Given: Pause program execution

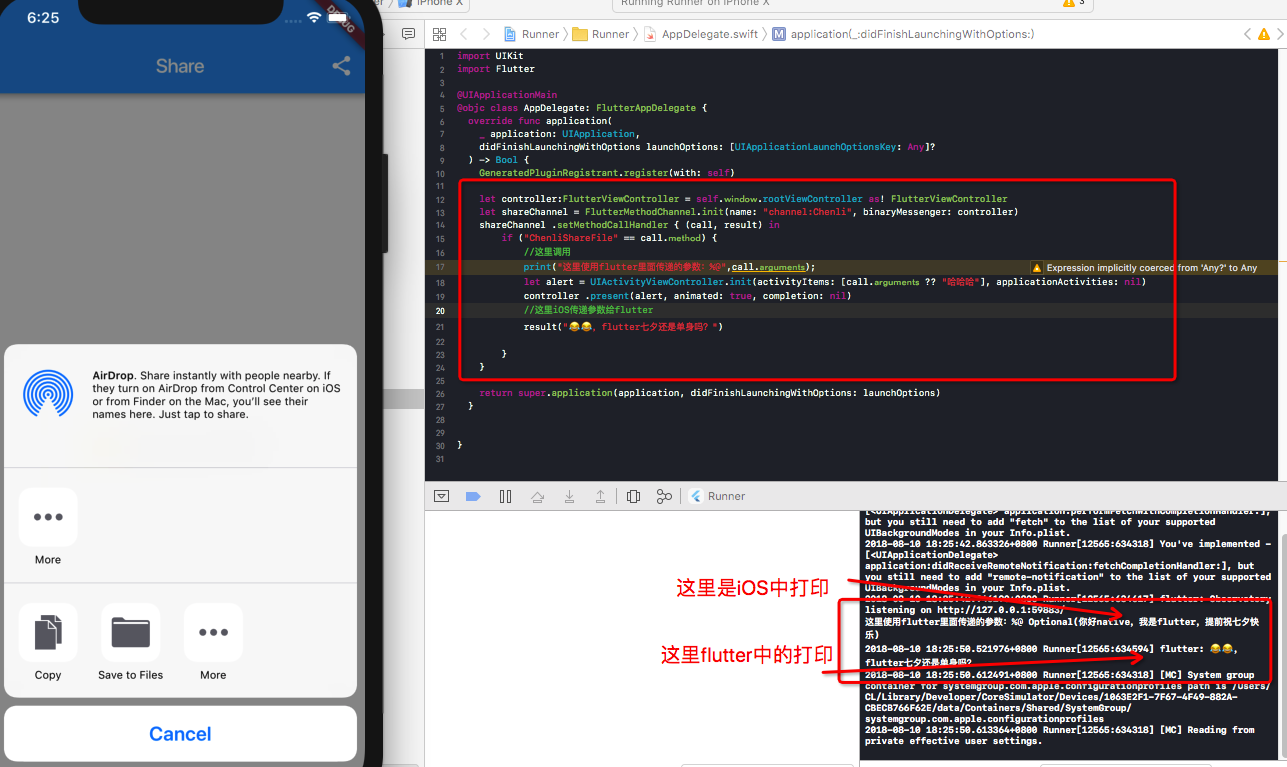Looking at the screenshot, I should [x=505, y=496].
